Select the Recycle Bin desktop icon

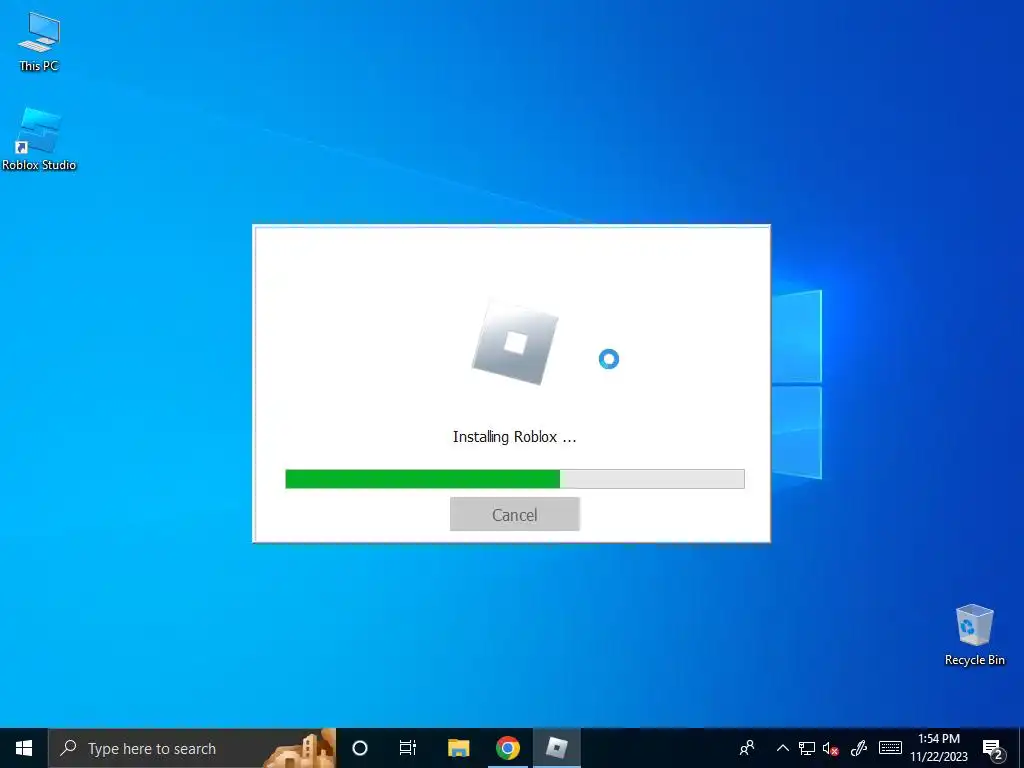click(974, 635)
